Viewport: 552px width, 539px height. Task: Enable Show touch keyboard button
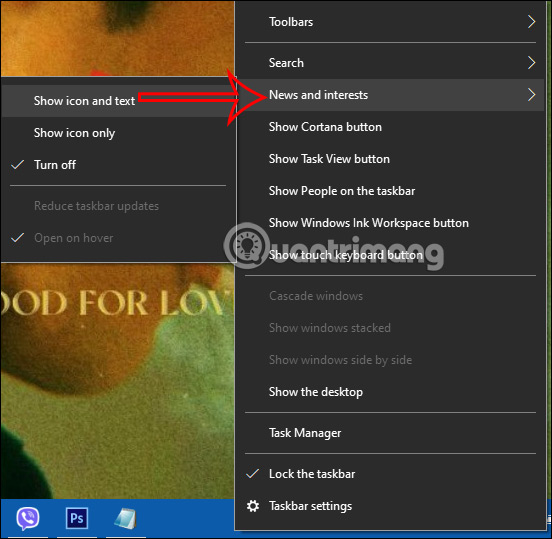[x=390, y=255]
